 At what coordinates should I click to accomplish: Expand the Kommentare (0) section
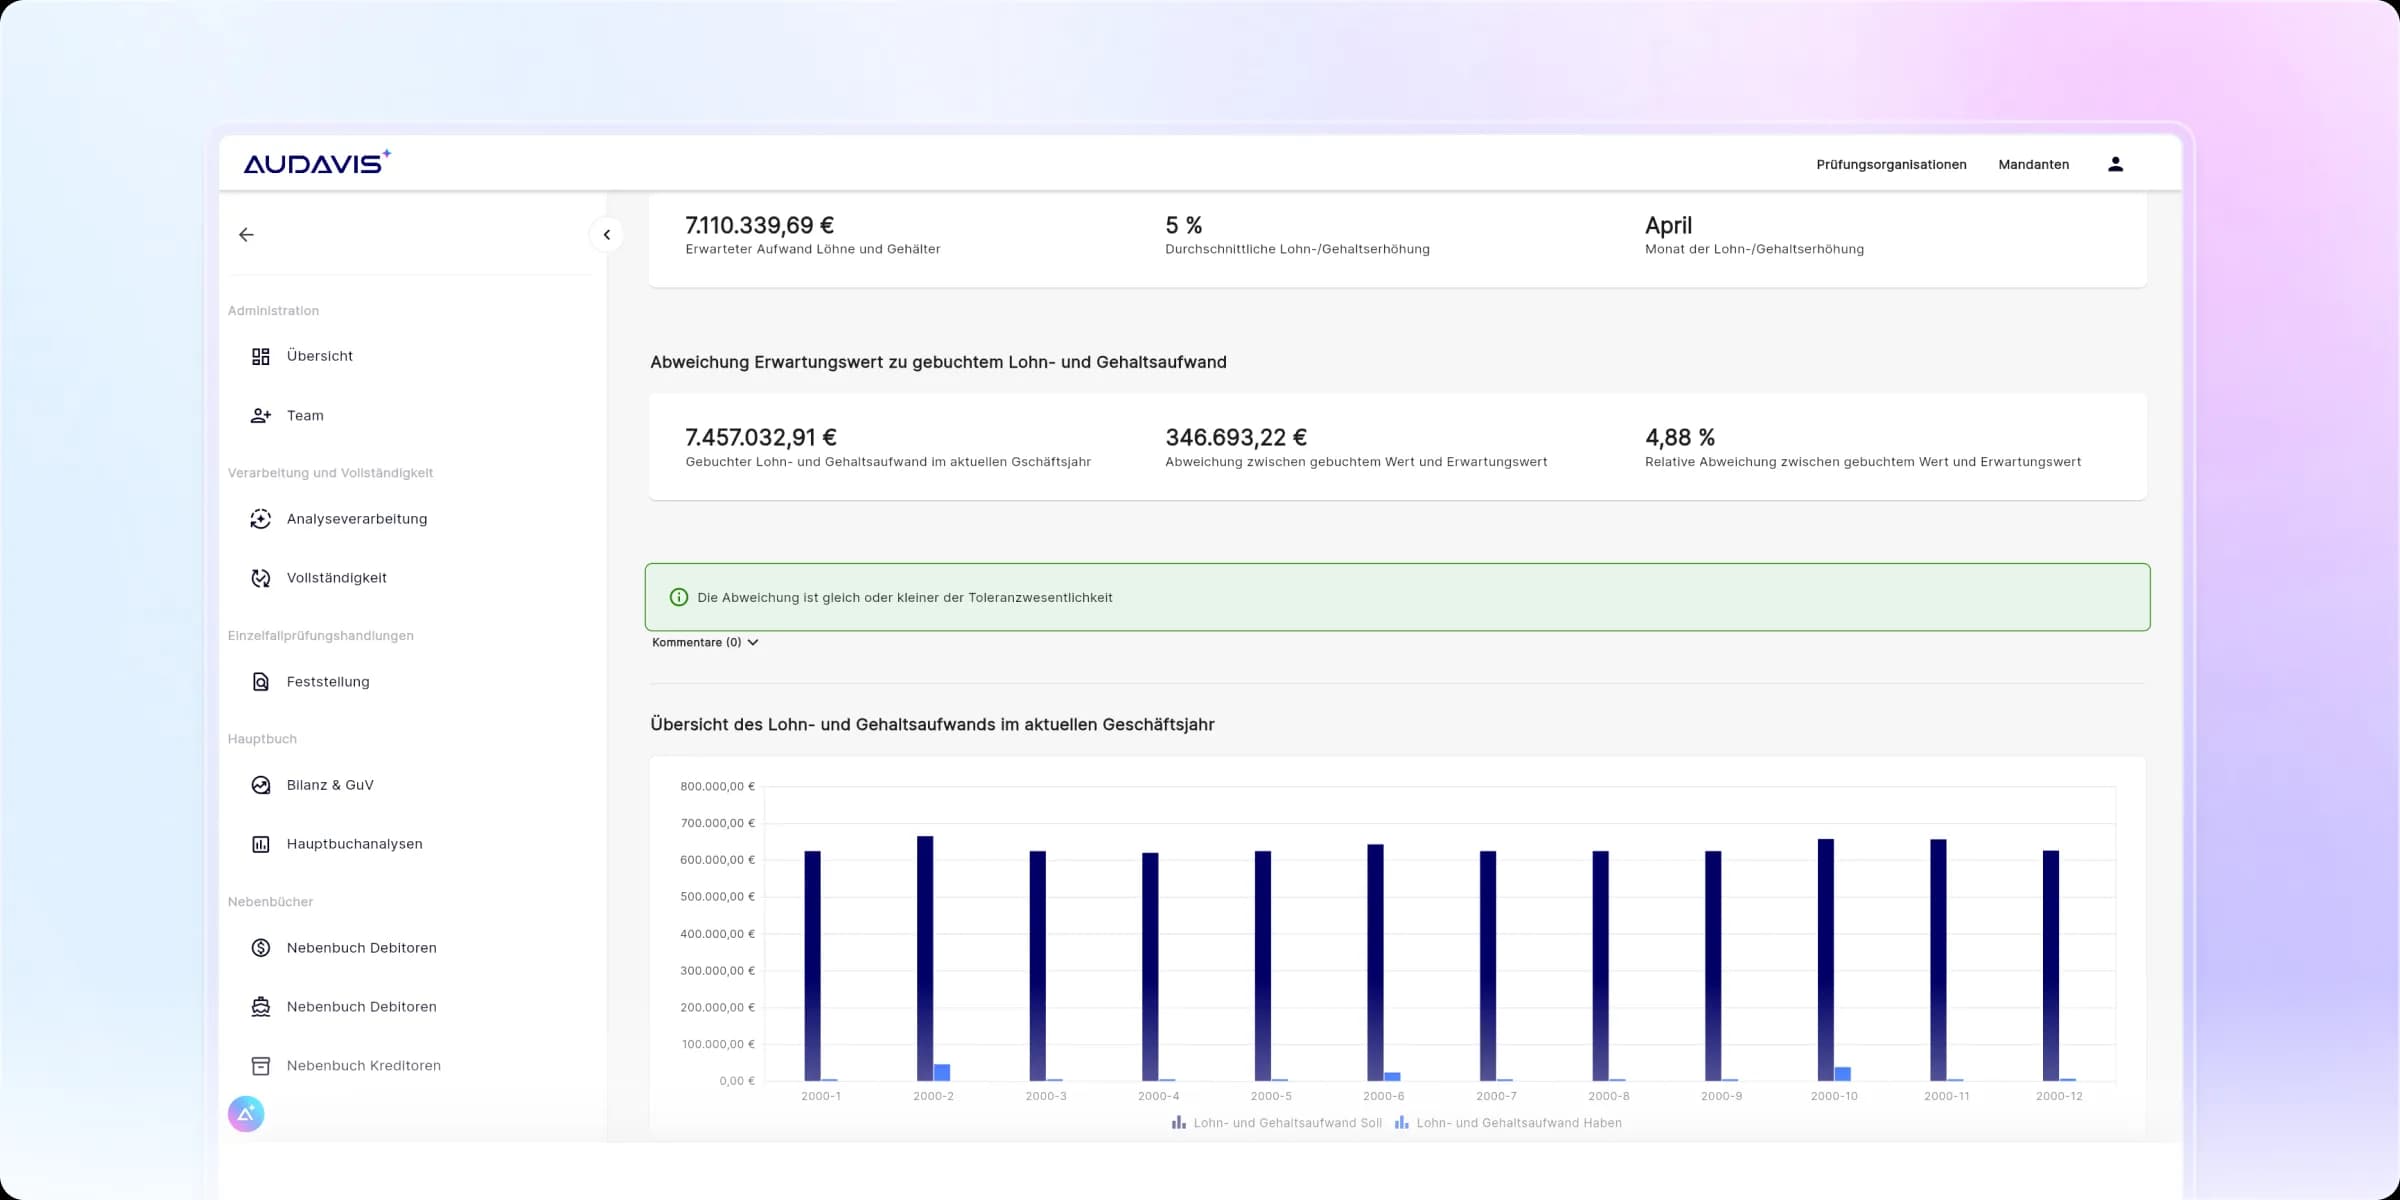point(704,641)
